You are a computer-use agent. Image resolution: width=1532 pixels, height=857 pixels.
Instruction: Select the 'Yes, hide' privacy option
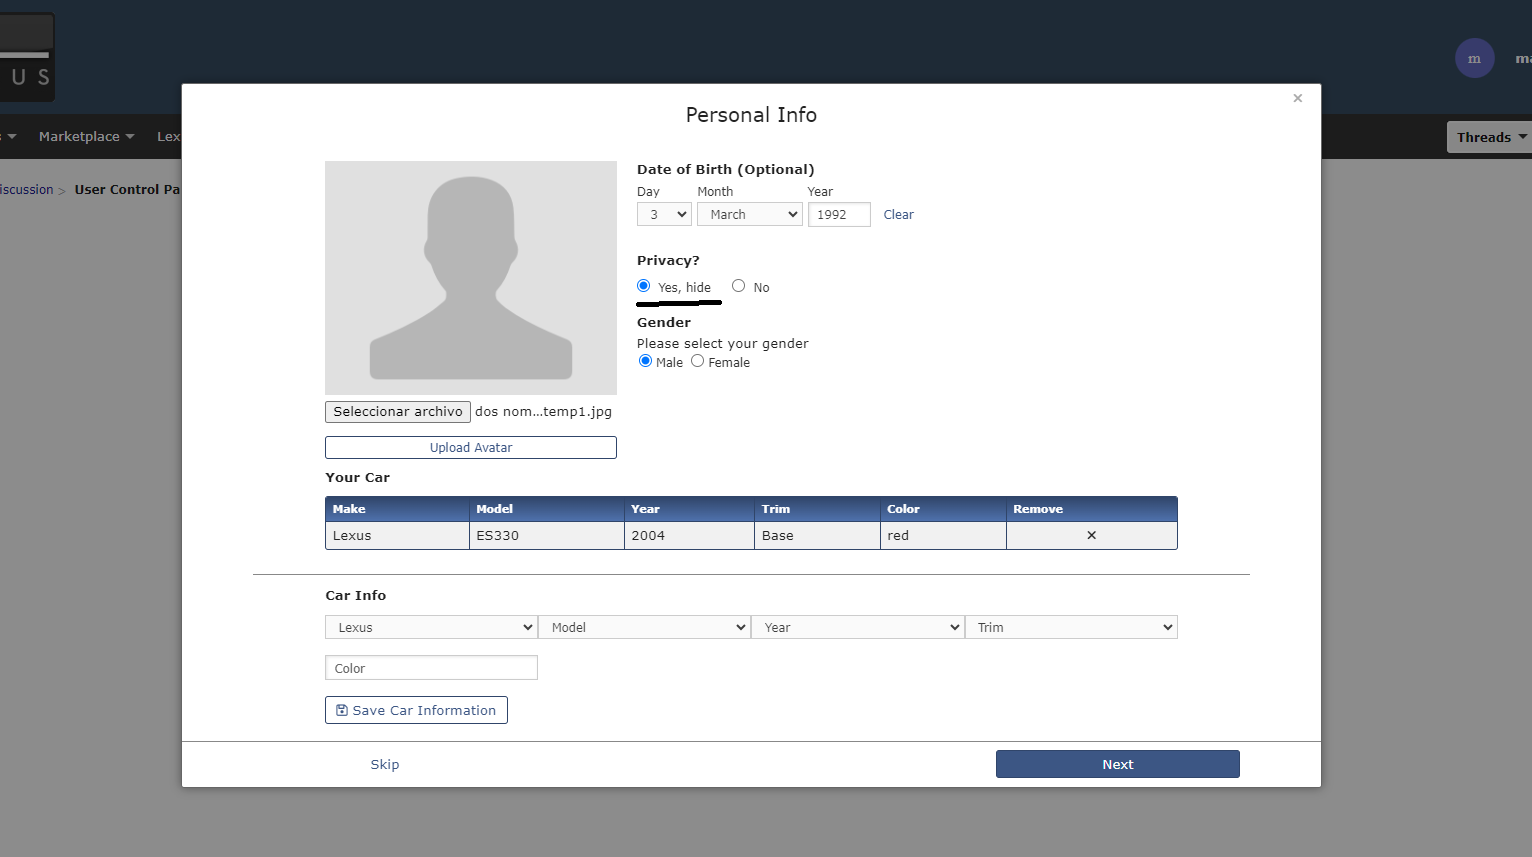pos(644,286)
